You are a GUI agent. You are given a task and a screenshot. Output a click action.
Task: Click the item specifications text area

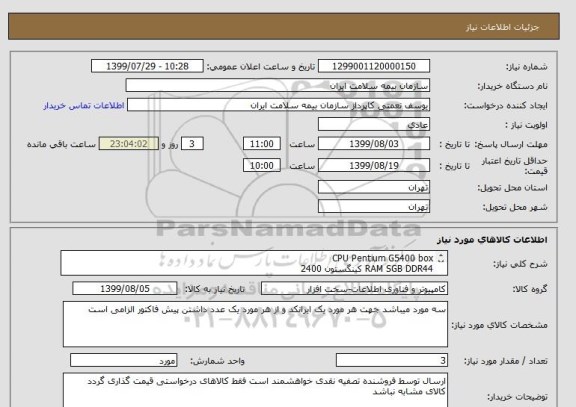(x=255, y=324)
